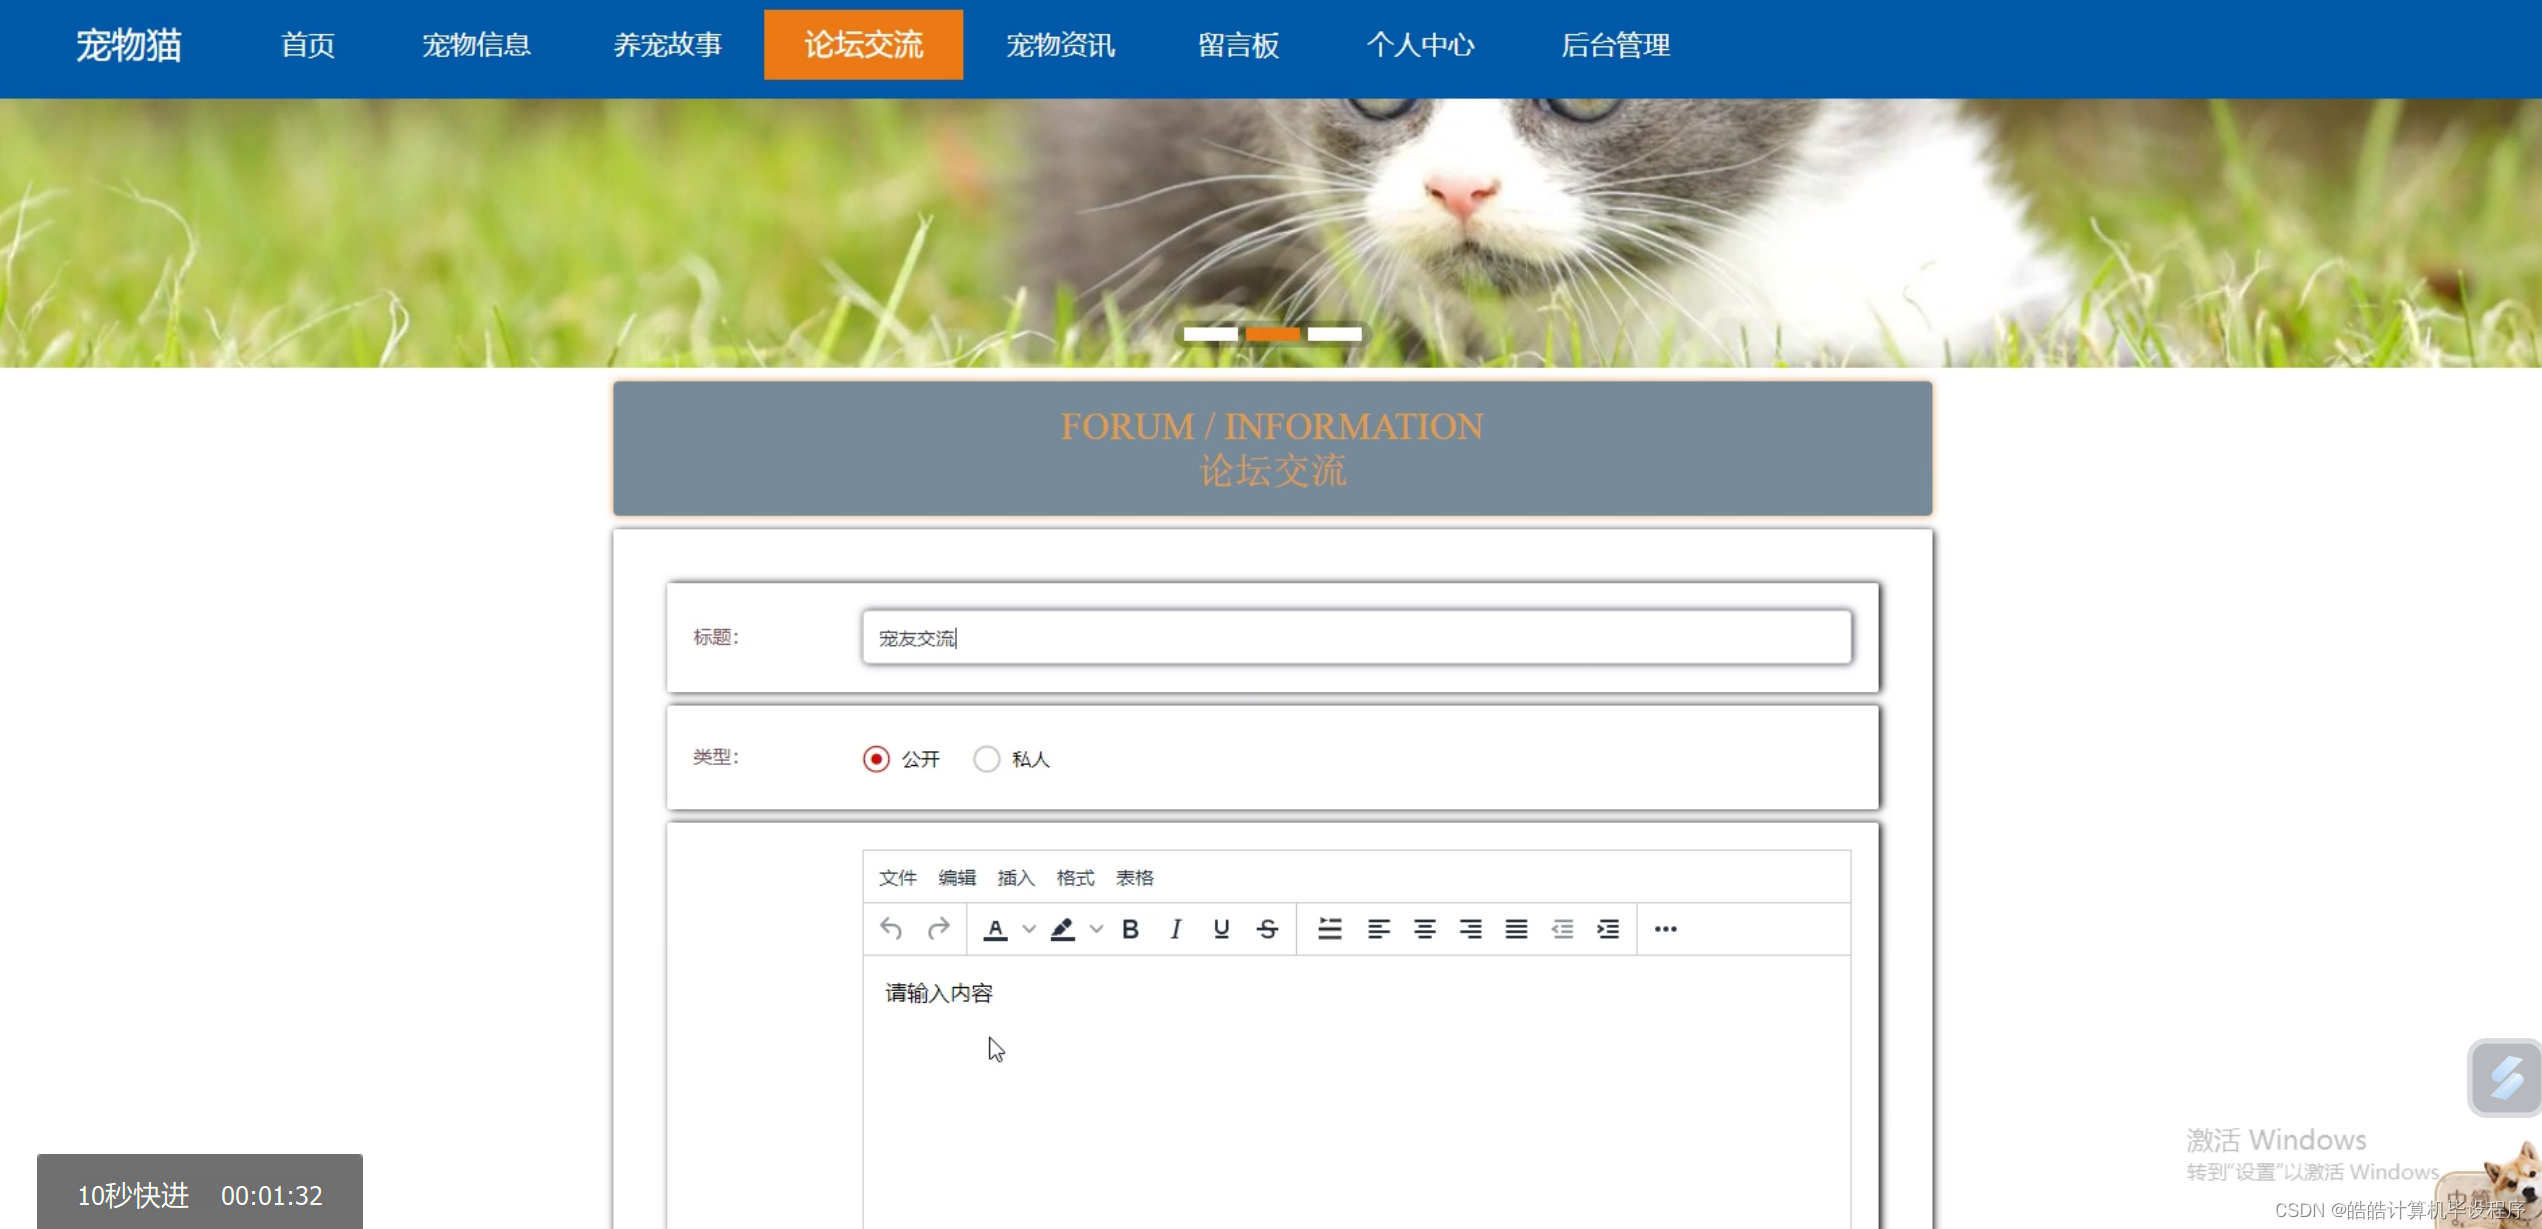Click inside the 标题 title input field
2542x1229 pixels.
point(1356,637)
